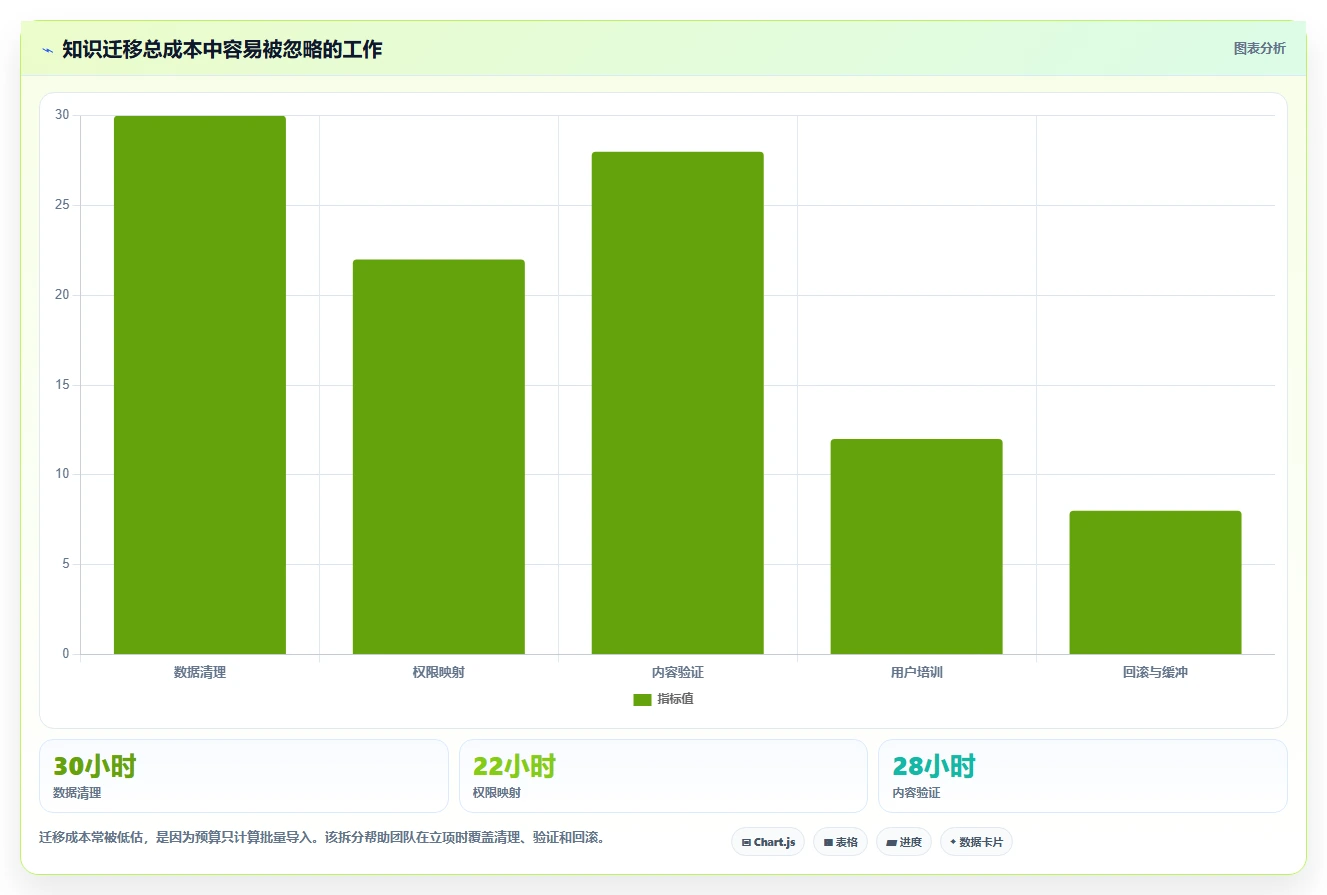Screen dimensions: 1327x895
Task: Select the 数据清理 bar in chart
Action: coord(200,385)
